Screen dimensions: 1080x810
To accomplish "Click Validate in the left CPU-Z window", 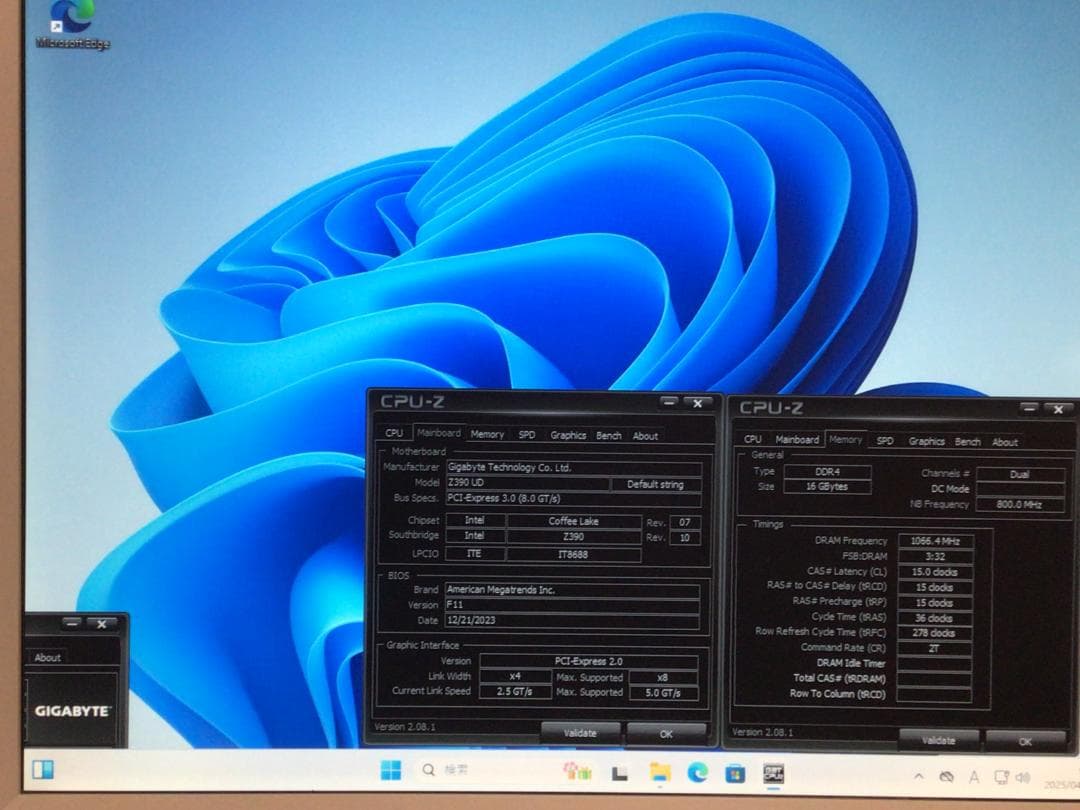I will pyautogui.click(x=581, y=733).
